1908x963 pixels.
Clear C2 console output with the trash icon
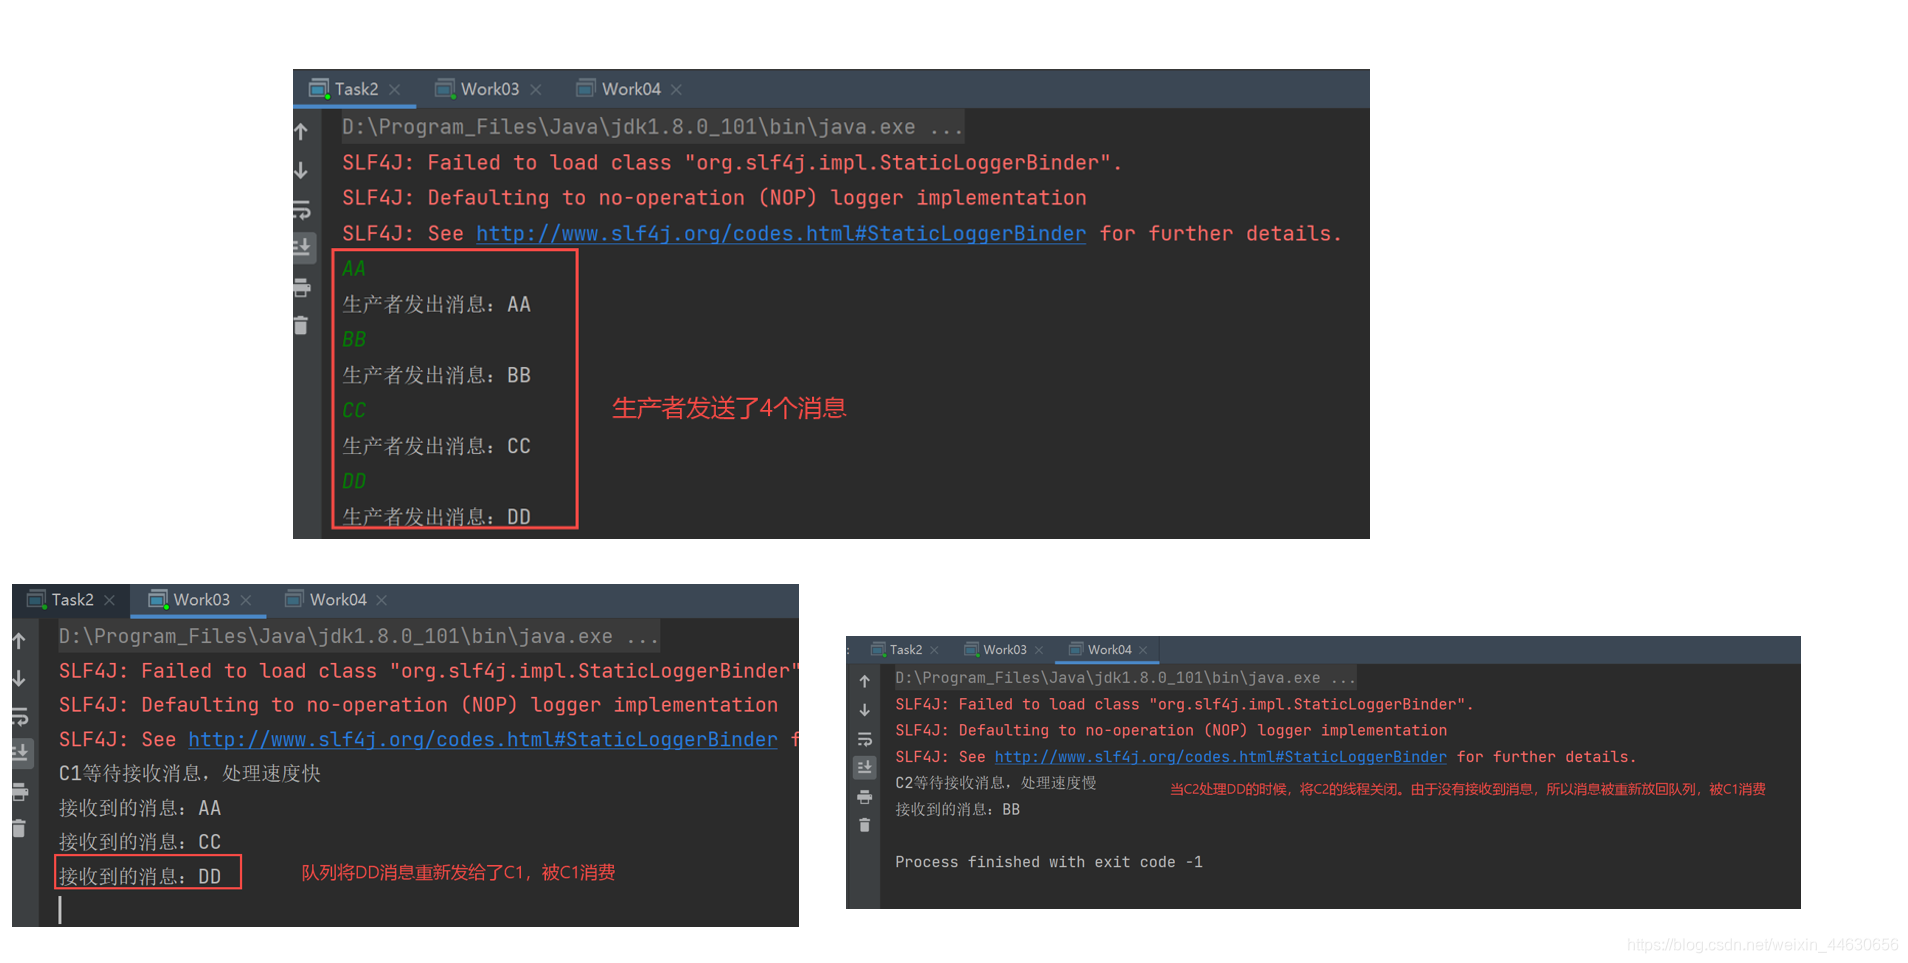(865, 825)
